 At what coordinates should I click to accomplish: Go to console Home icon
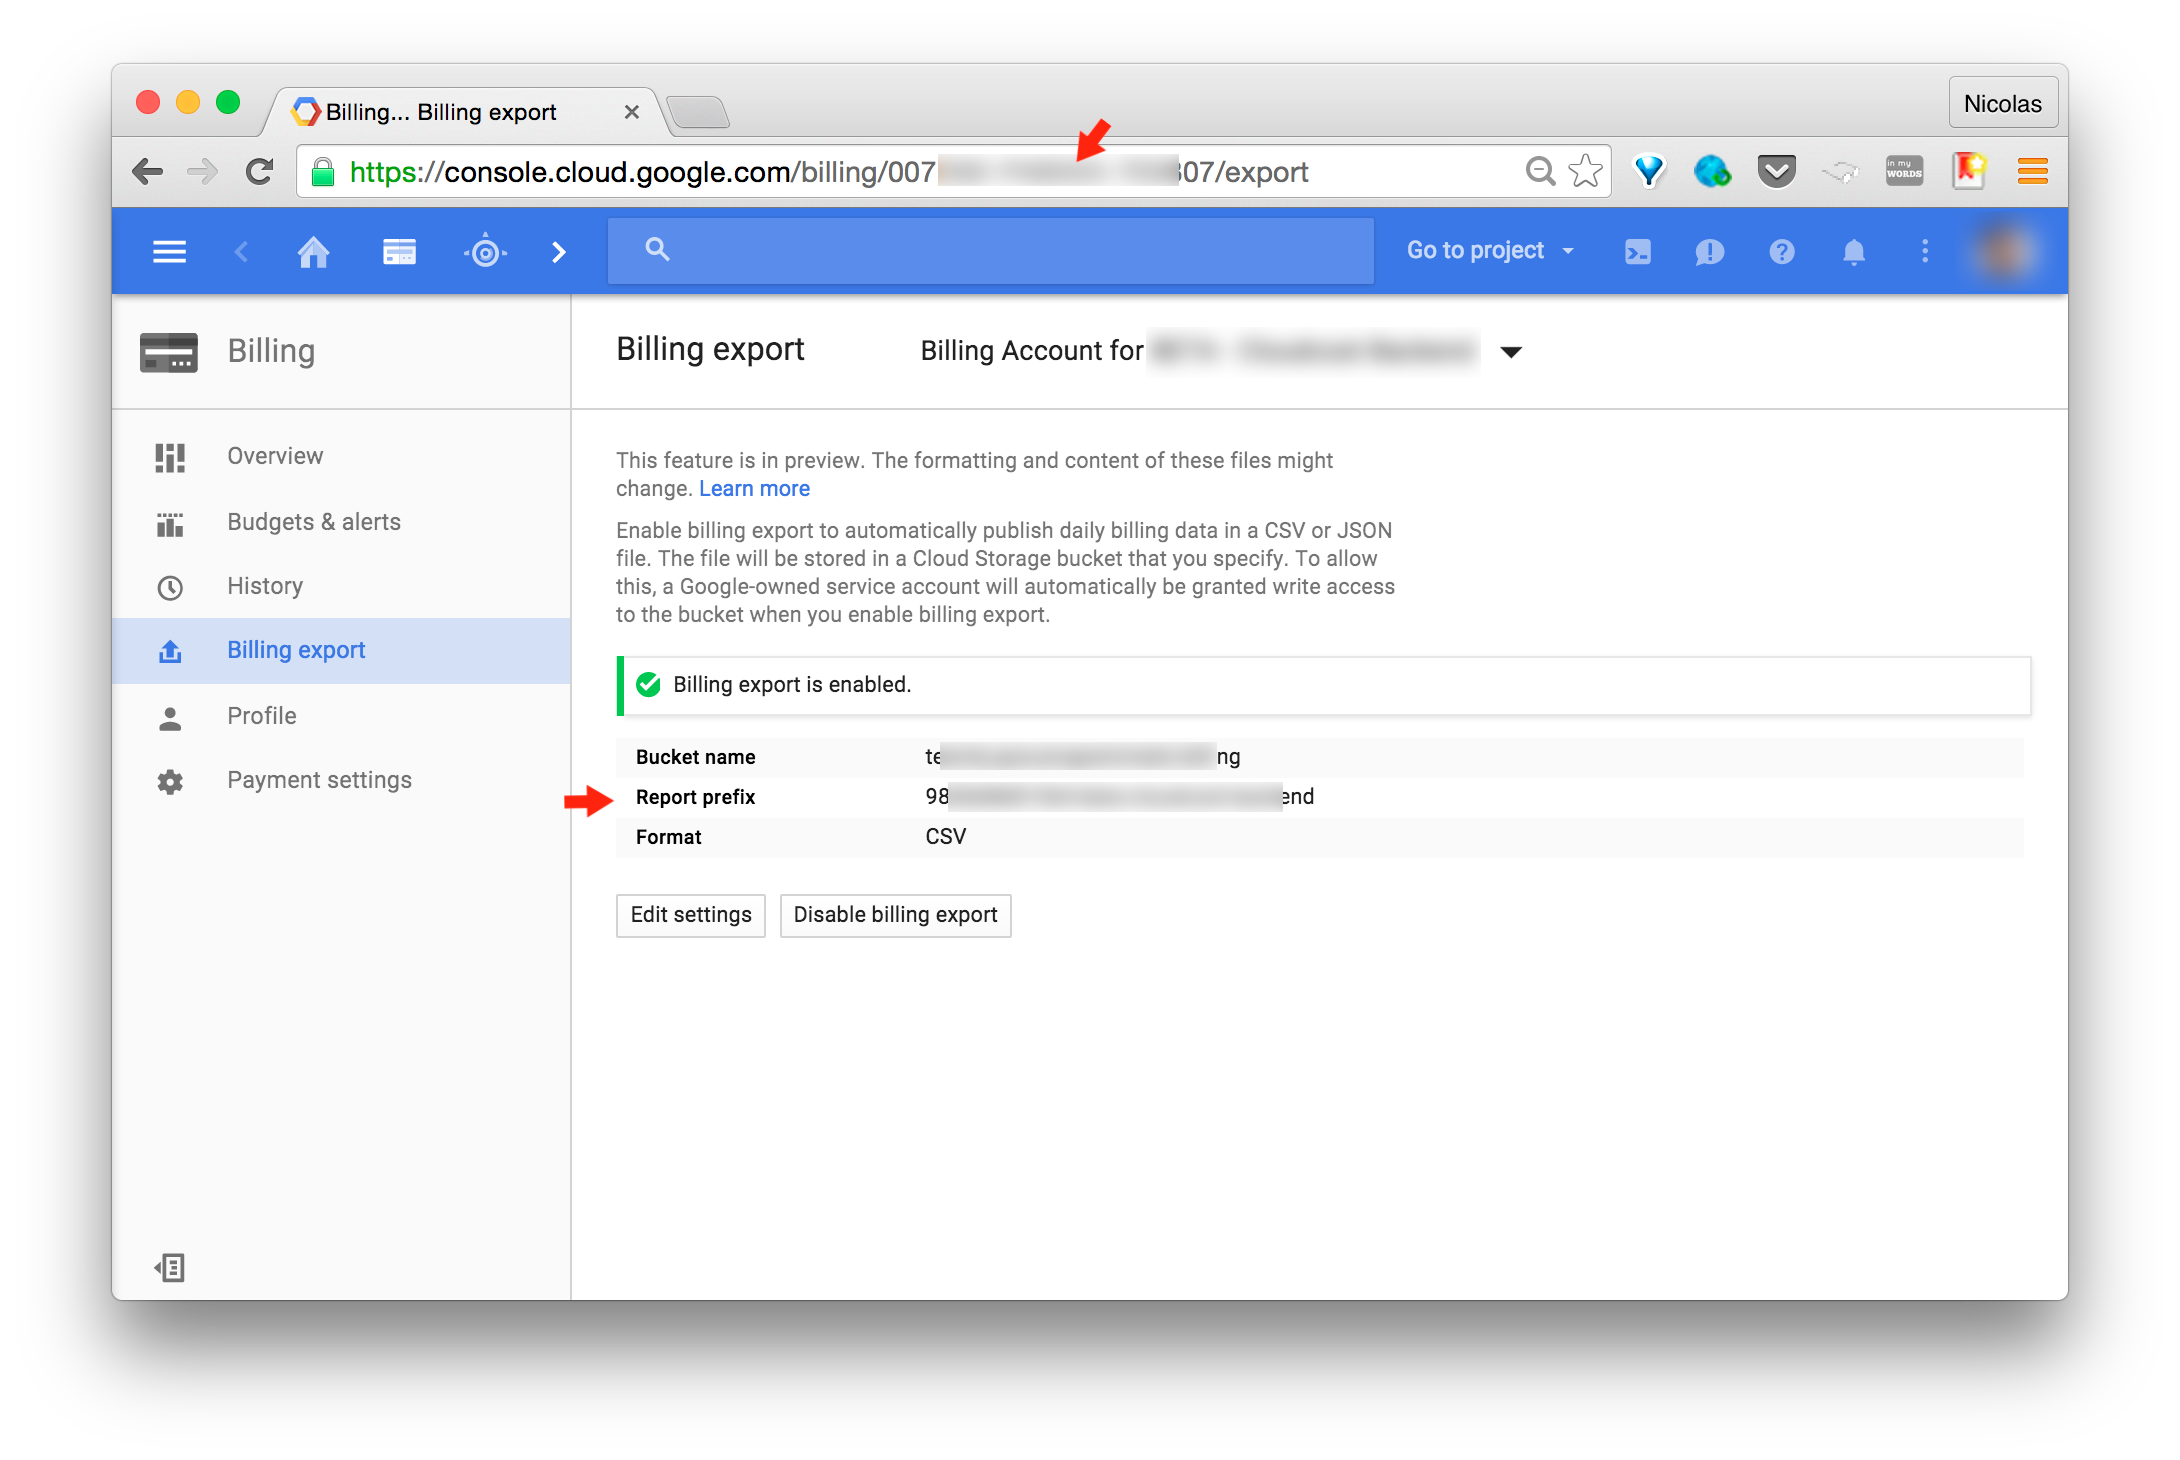[314, 251]
